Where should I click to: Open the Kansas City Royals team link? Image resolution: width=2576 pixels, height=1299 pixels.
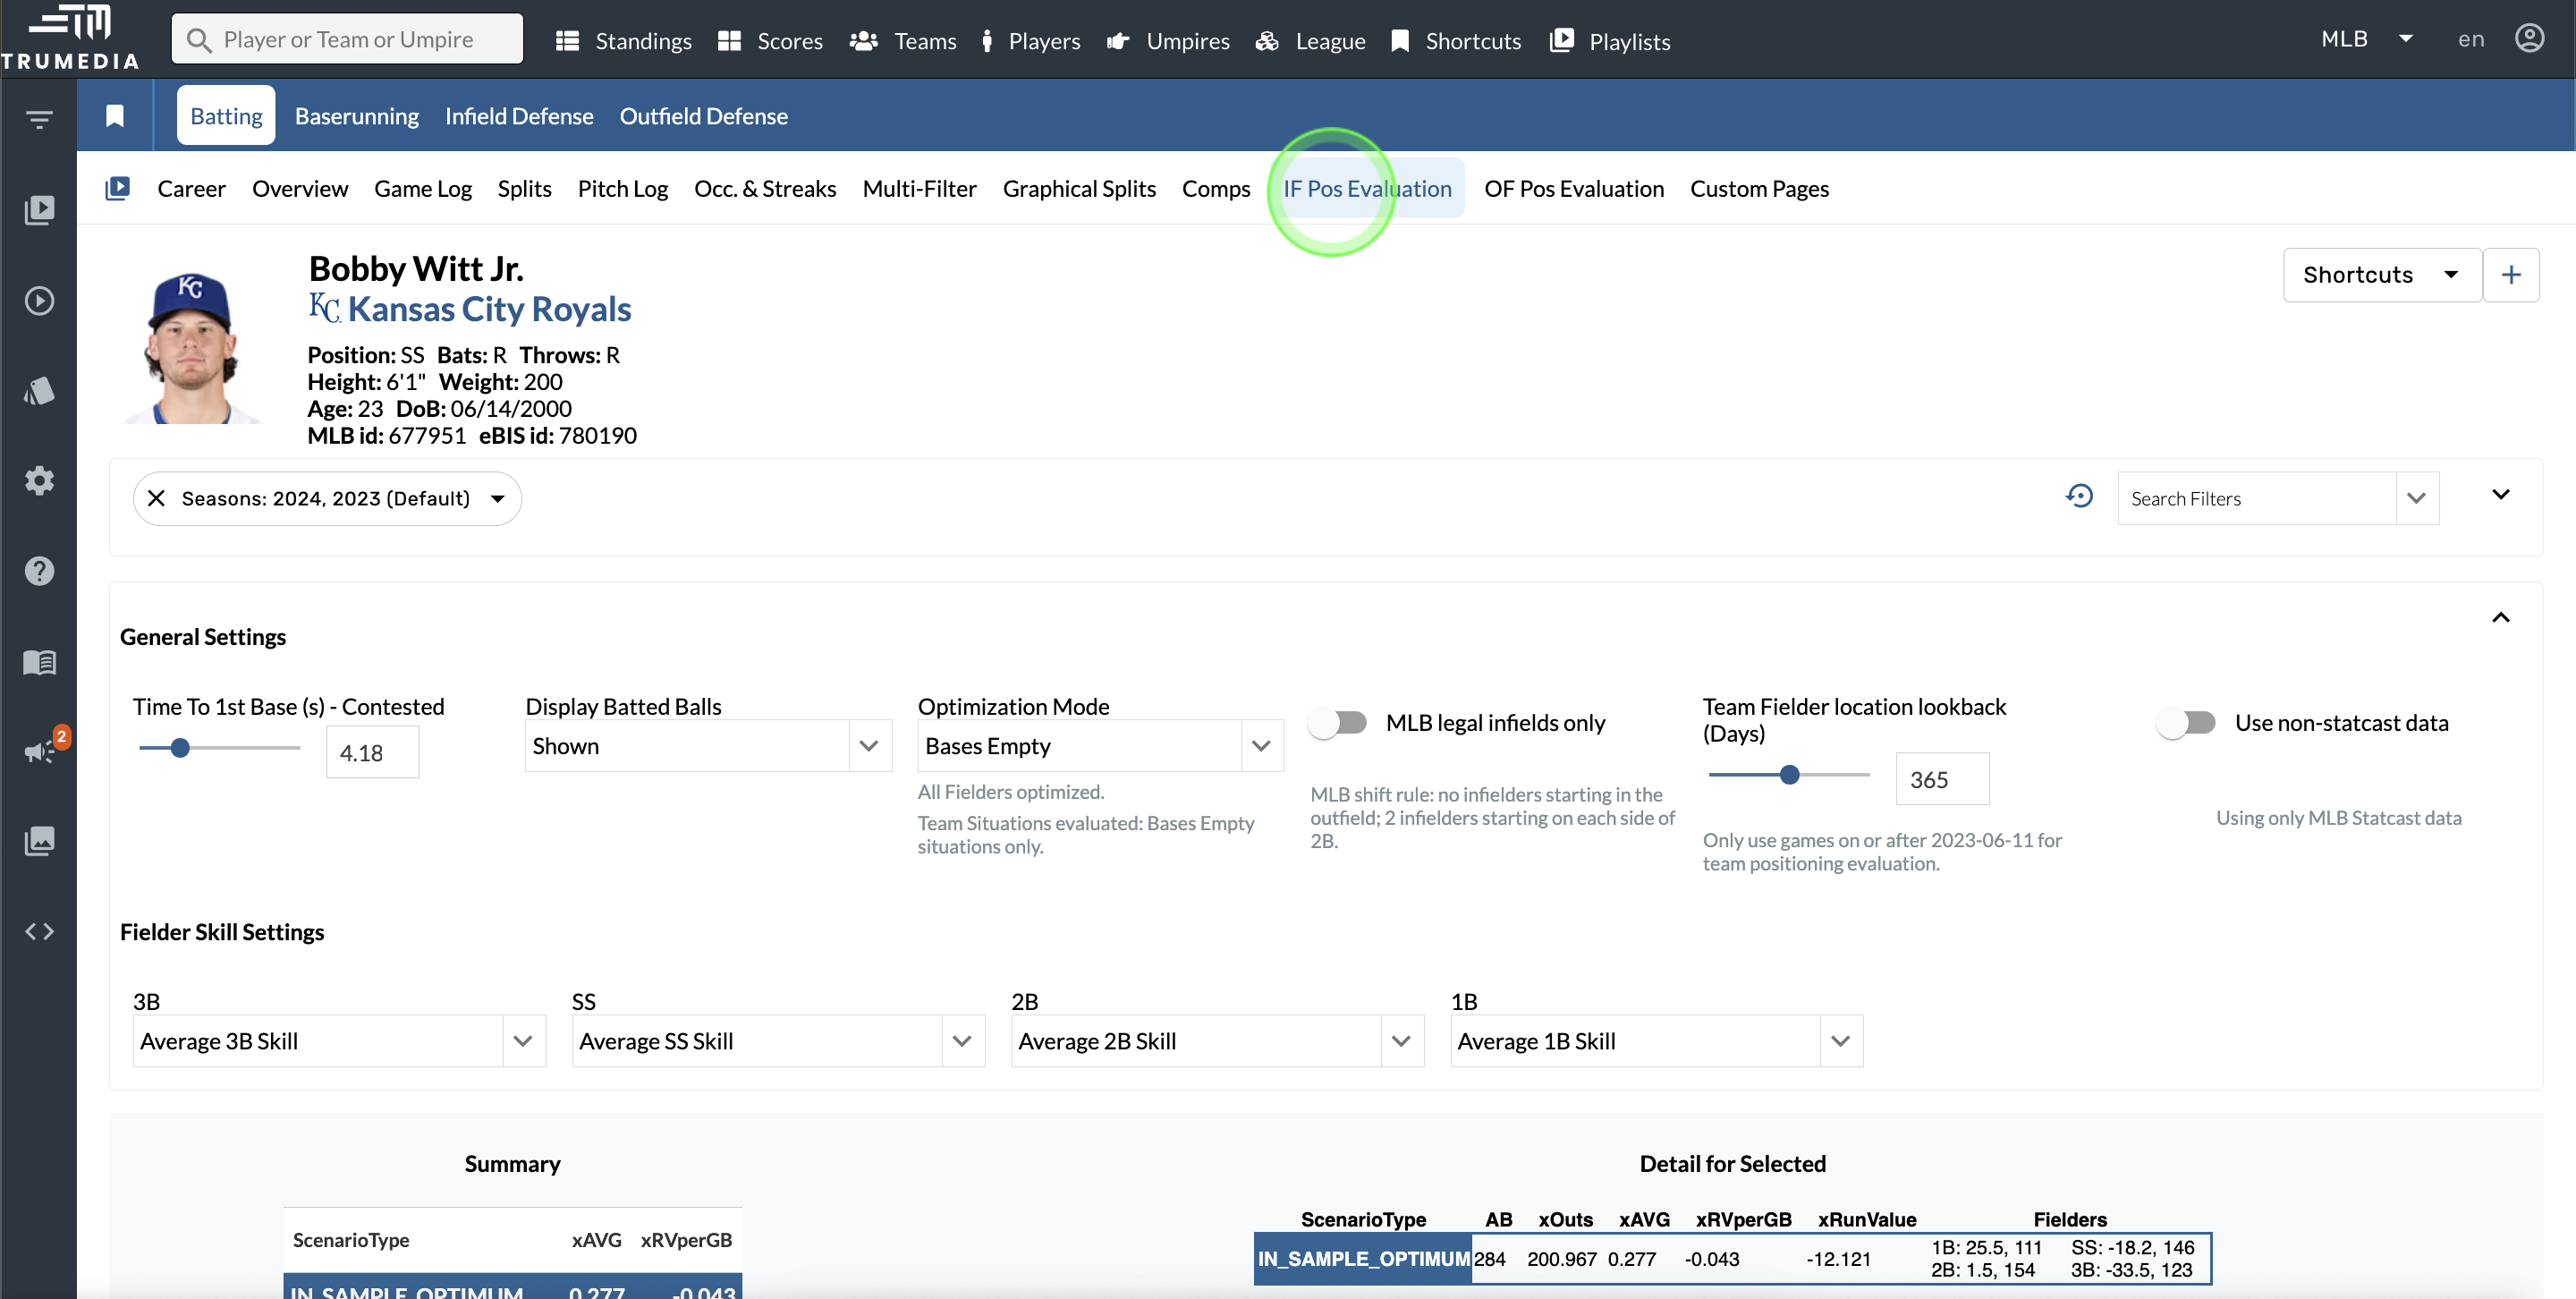pyautogui.click(x=489, y=309)
